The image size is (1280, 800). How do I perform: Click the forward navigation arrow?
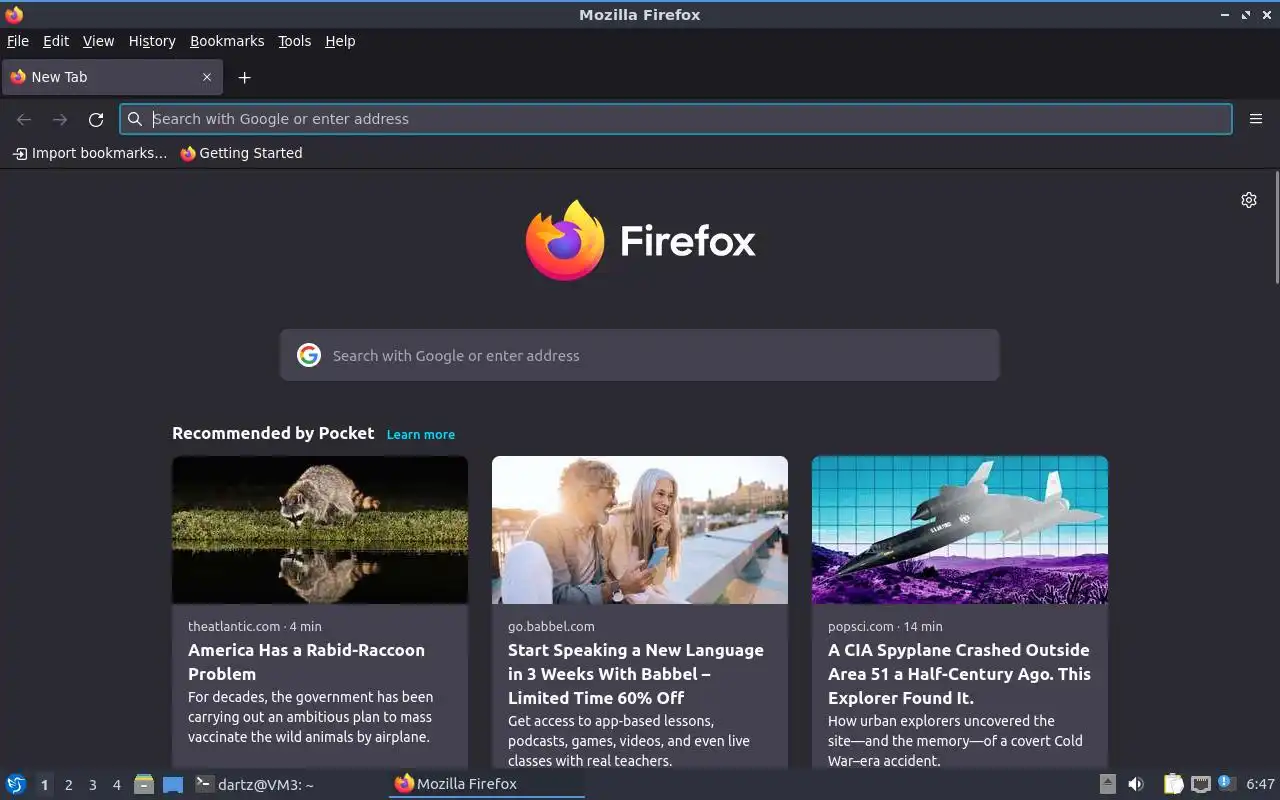[60, 119]
